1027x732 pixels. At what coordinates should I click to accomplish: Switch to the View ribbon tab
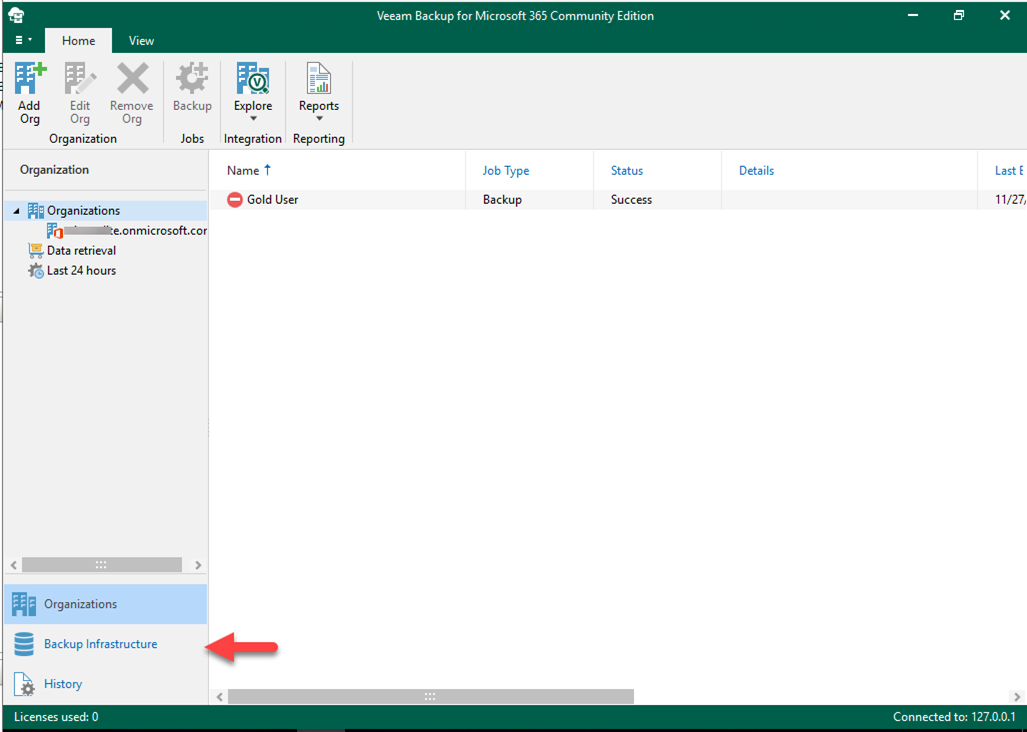coord(141,41)
